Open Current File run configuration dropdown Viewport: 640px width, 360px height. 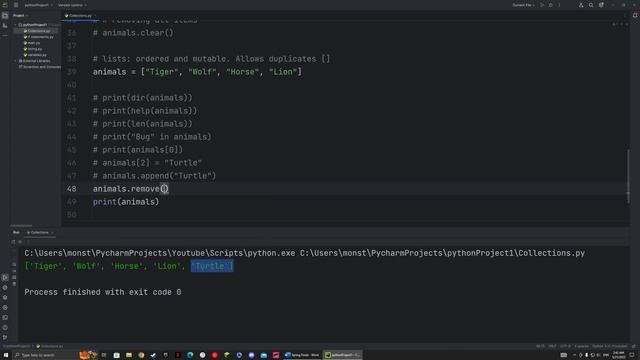pyautogui.click(x=523, y=5)
